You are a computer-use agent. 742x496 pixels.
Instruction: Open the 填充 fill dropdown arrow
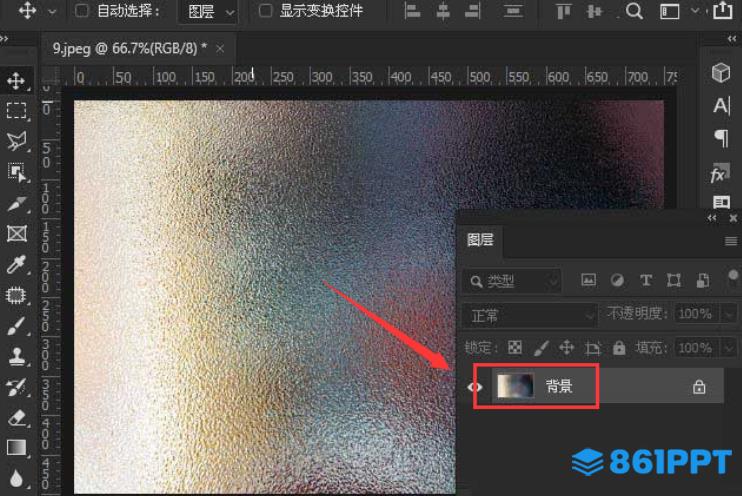click(729, 348)
